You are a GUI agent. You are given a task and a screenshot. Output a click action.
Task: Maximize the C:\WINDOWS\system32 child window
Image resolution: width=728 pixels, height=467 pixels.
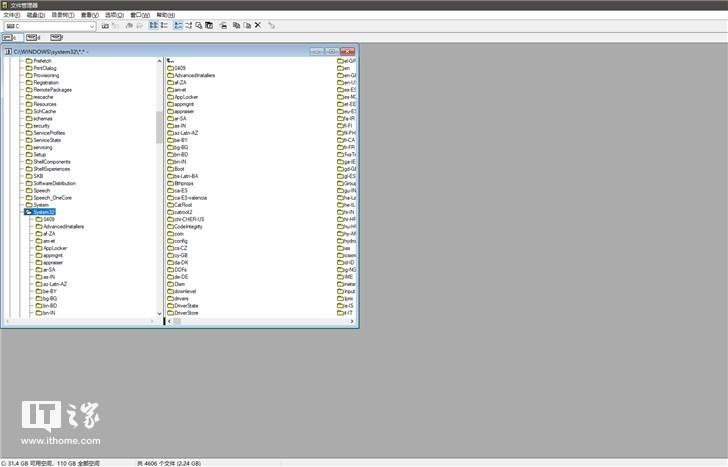click(x=331, y=50)
